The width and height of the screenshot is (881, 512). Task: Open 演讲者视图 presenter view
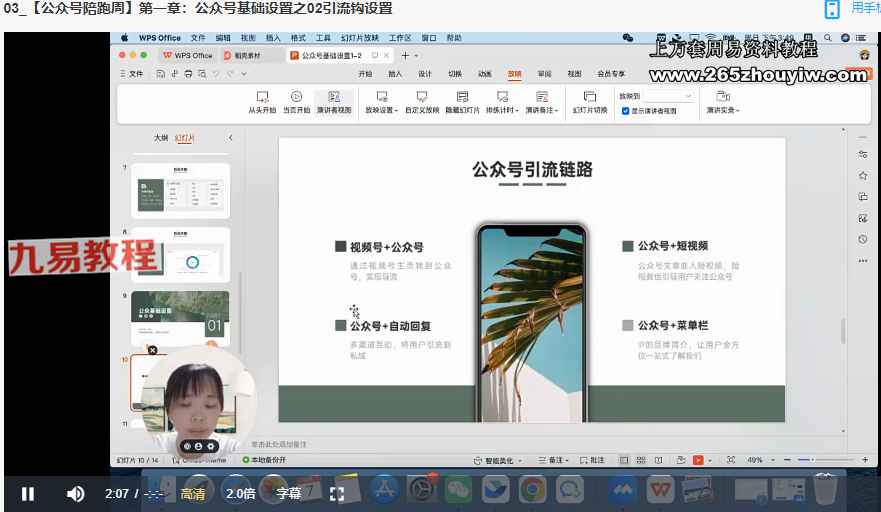point(334,98)
